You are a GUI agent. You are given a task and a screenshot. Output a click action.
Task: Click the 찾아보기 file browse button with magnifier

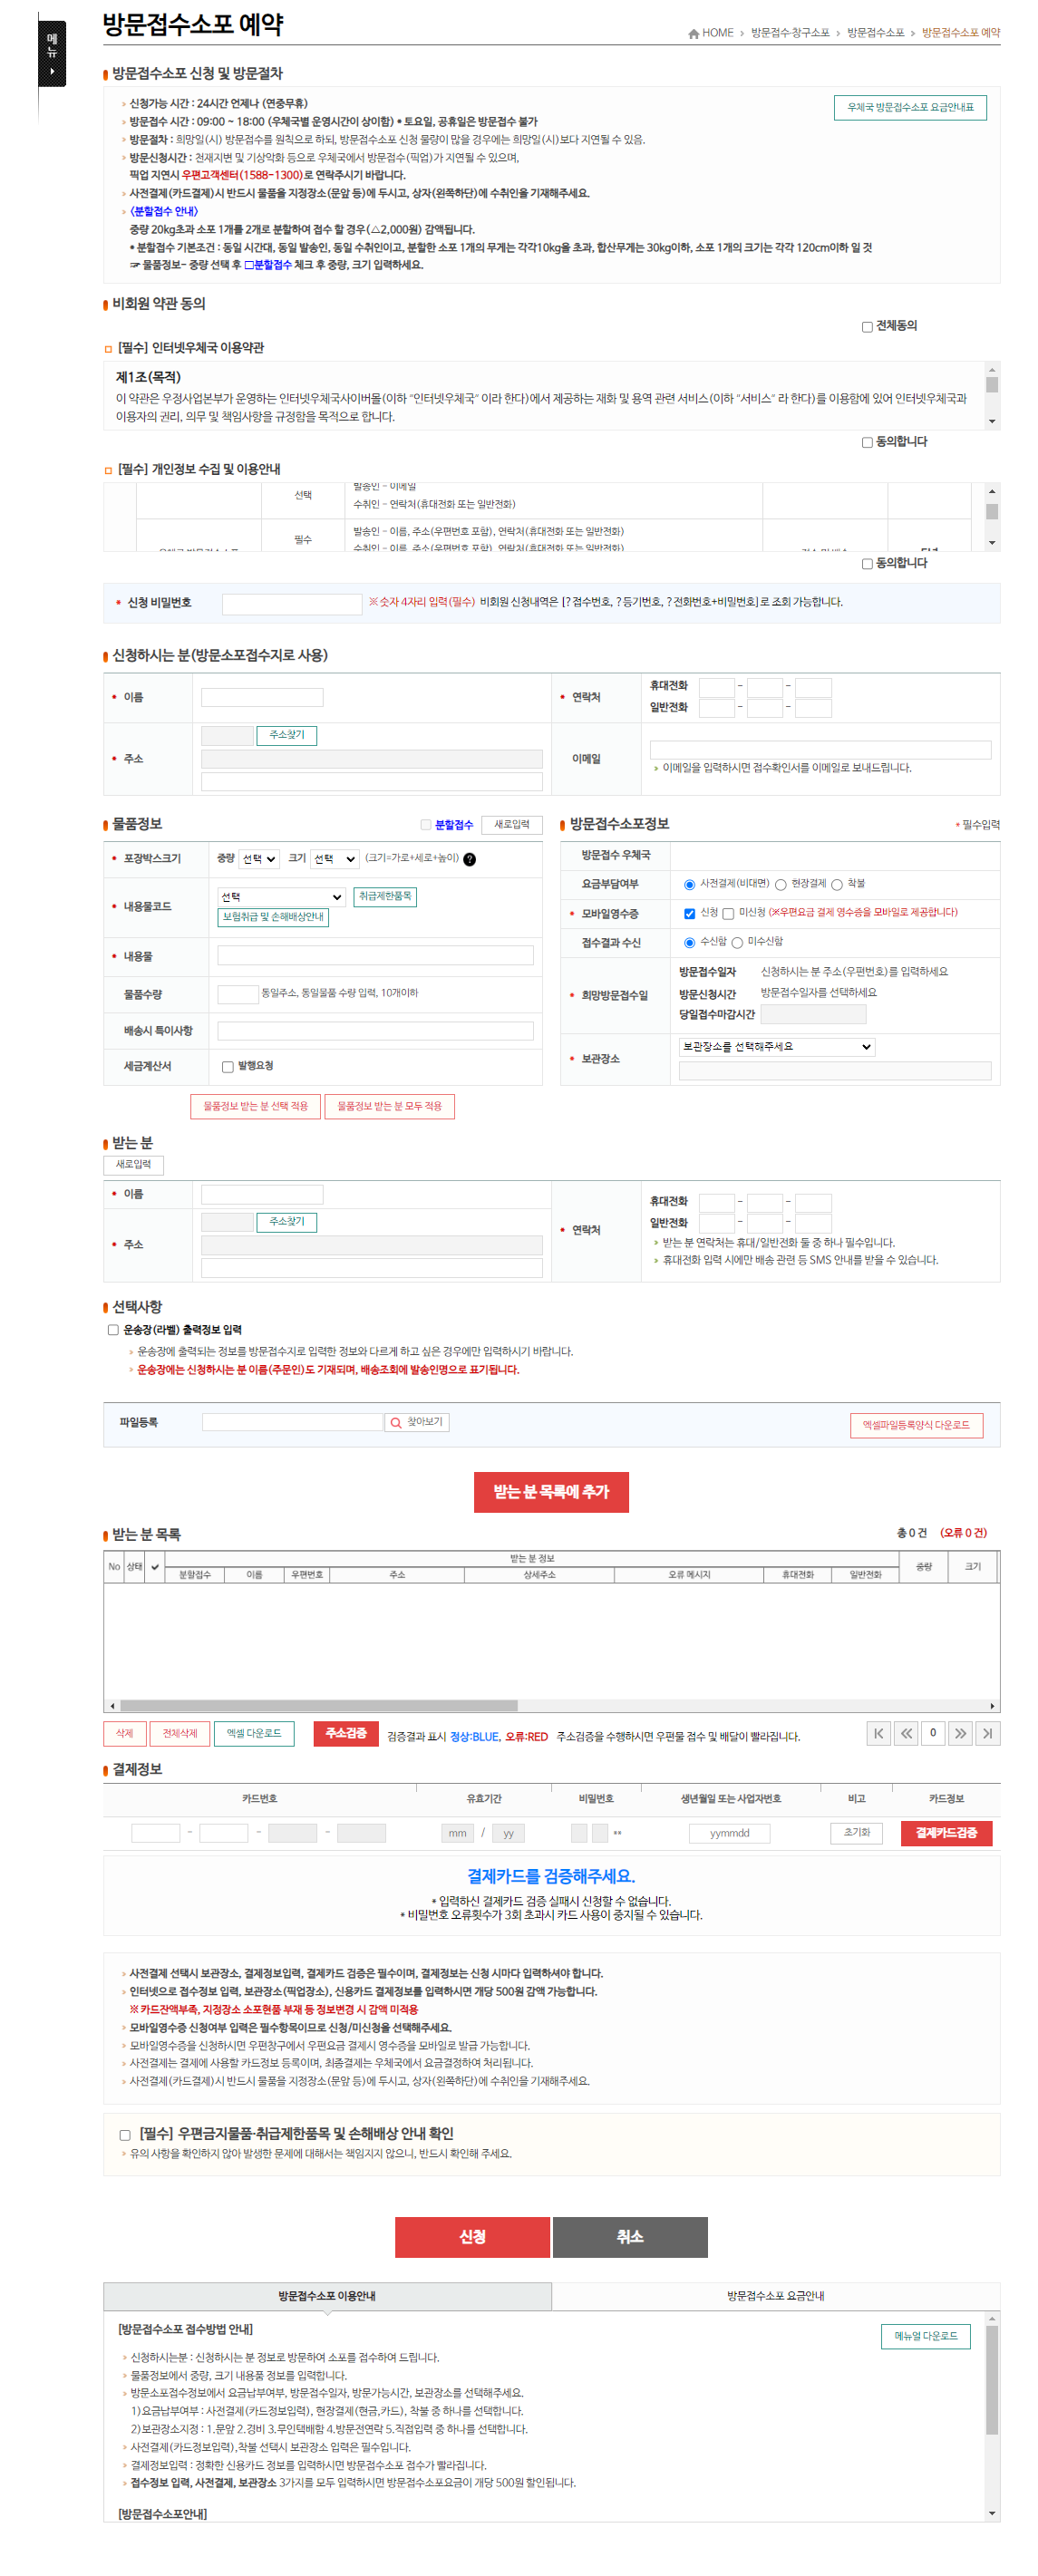pyautogui.click(x=417, y=1422)
